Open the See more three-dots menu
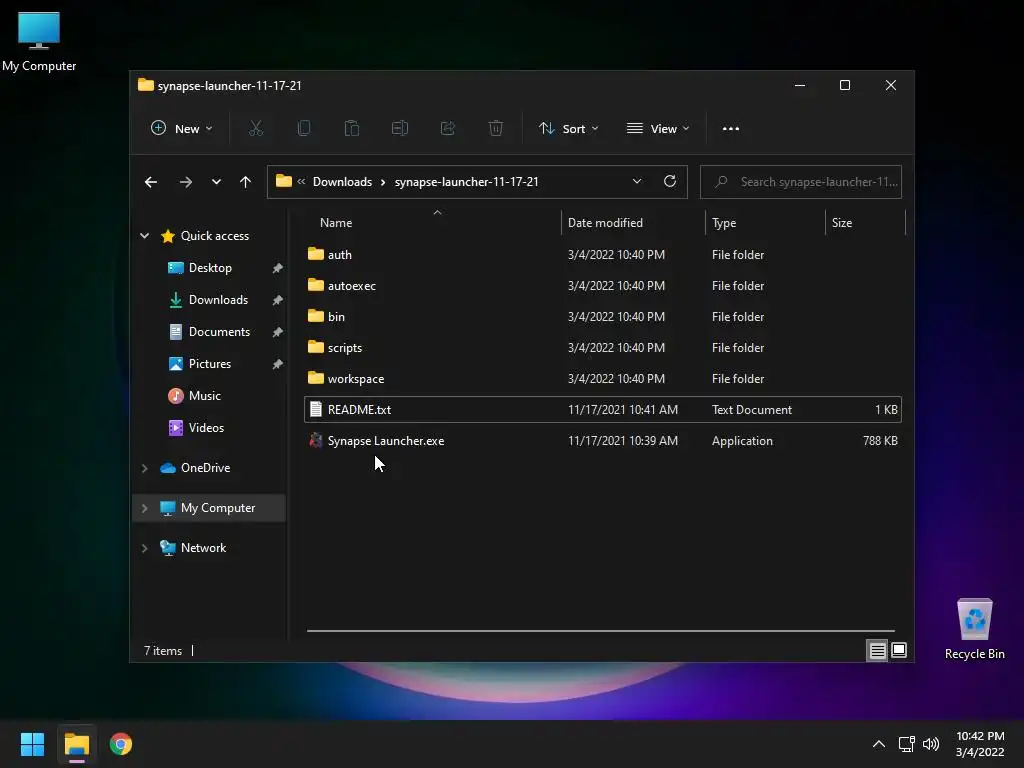Image resolution: width=1024 pixels, height=768 pixels. coord(731,129)
